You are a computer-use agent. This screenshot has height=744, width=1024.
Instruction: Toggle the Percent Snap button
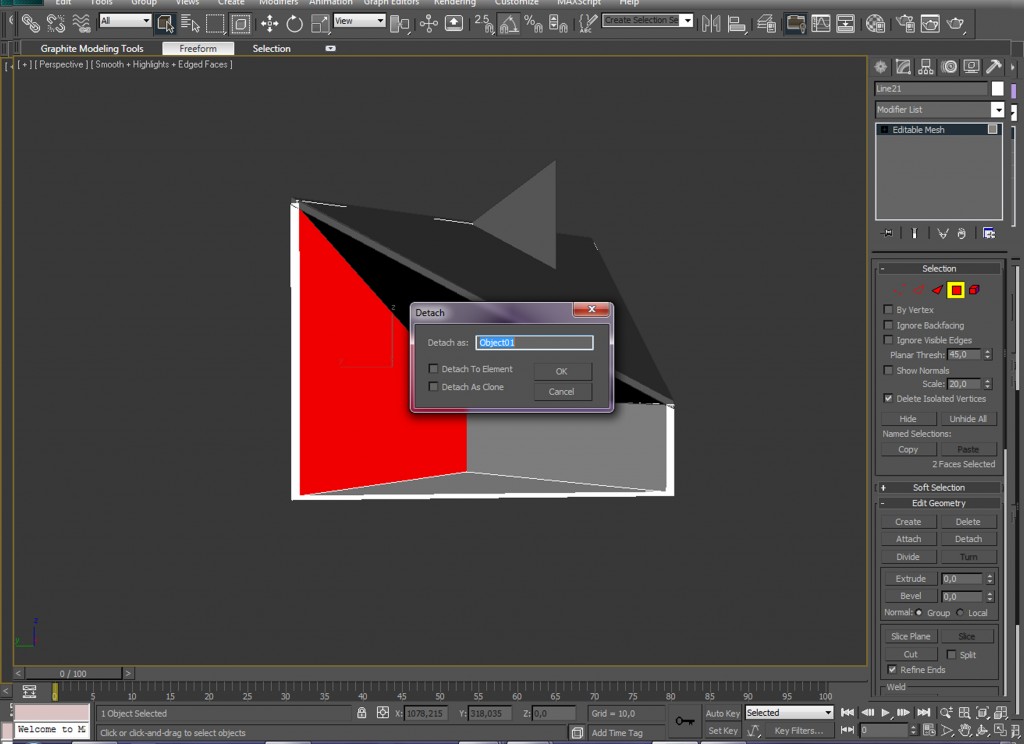(x=534, y=24)
